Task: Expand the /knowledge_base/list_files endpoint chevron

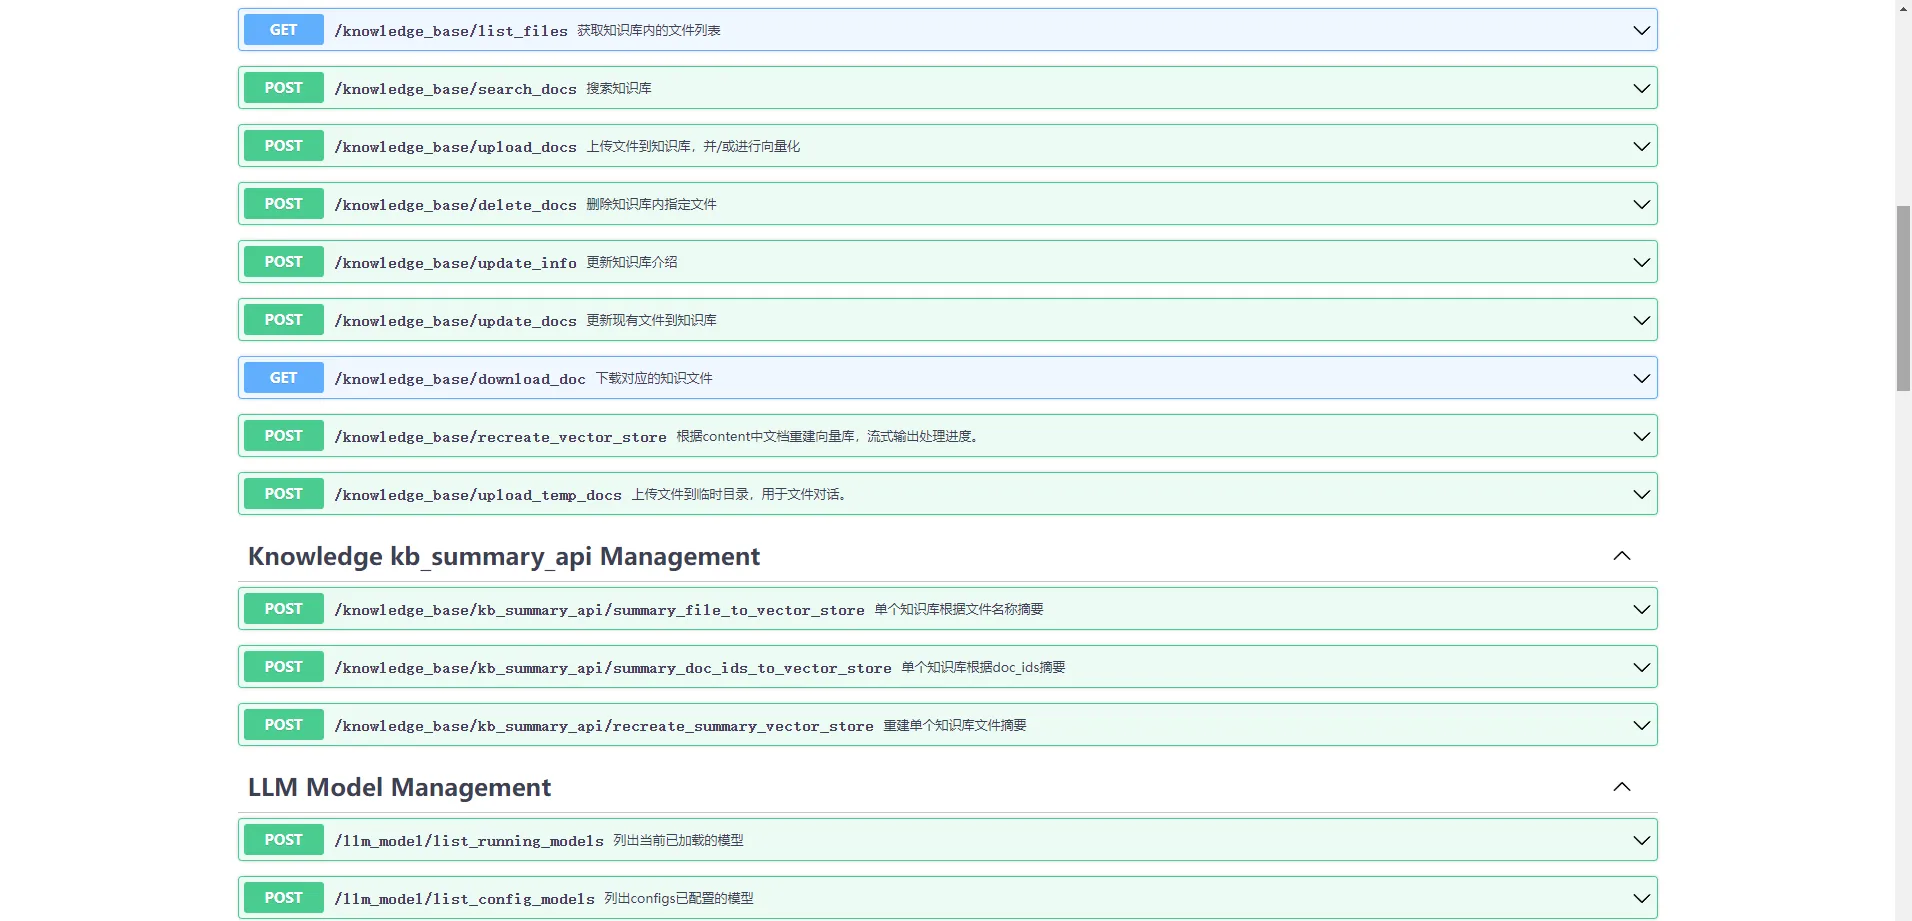Action: (x=1641, y=30)
